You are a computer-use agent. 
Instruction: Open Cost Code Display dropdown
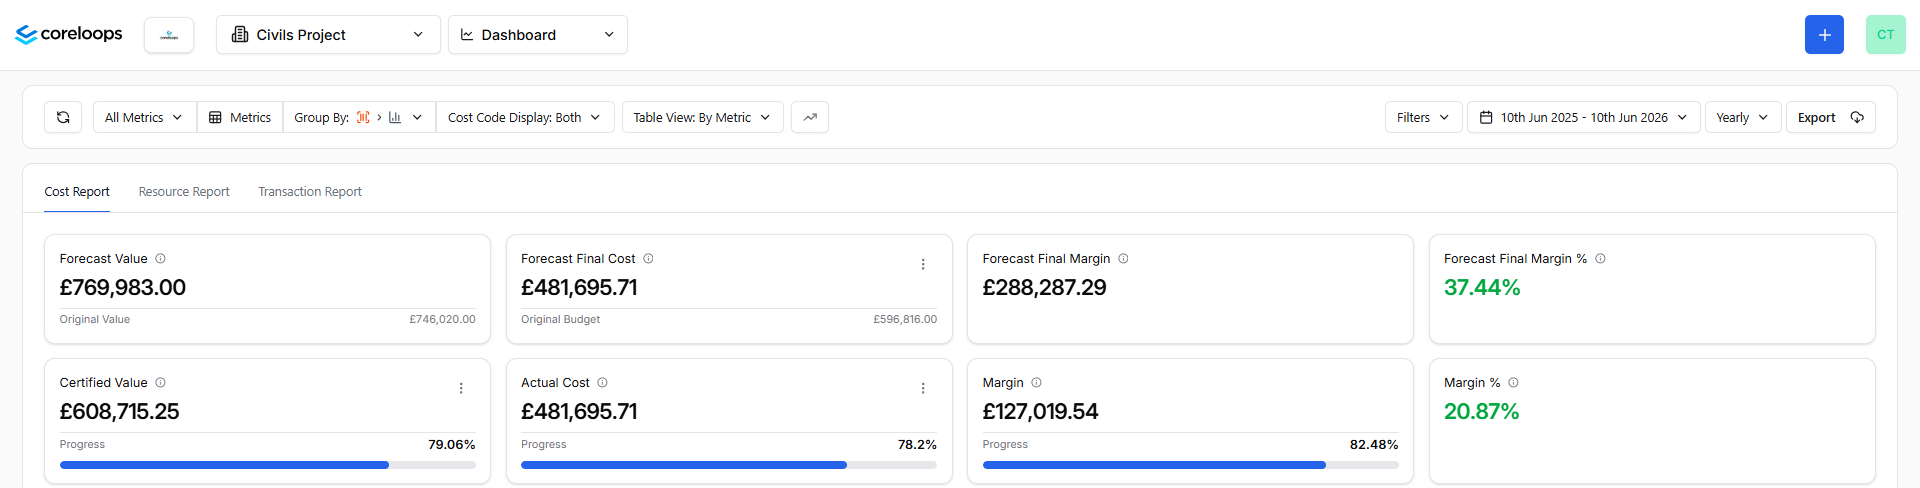524,117
